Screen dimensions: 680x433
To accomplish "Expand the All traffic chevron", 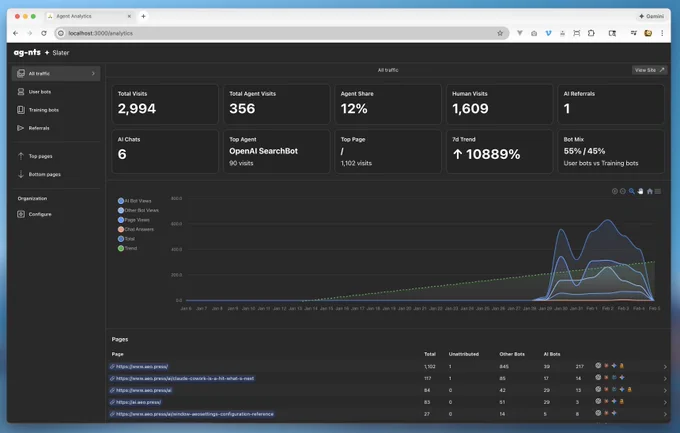I will (x=93, y=74).
